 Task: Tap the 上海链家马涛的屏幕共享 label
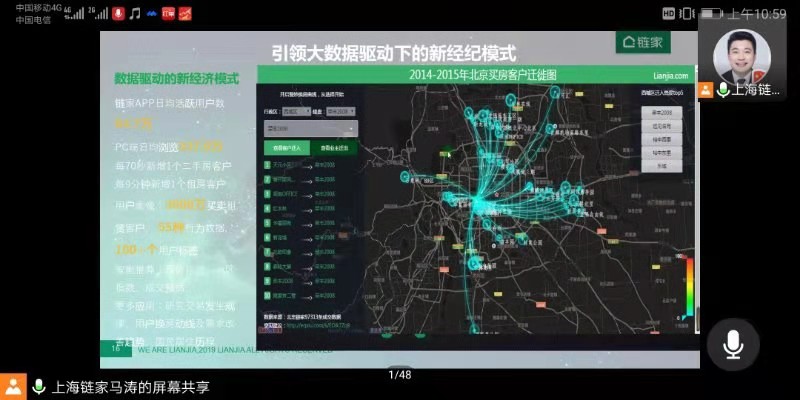pos(130,387)
